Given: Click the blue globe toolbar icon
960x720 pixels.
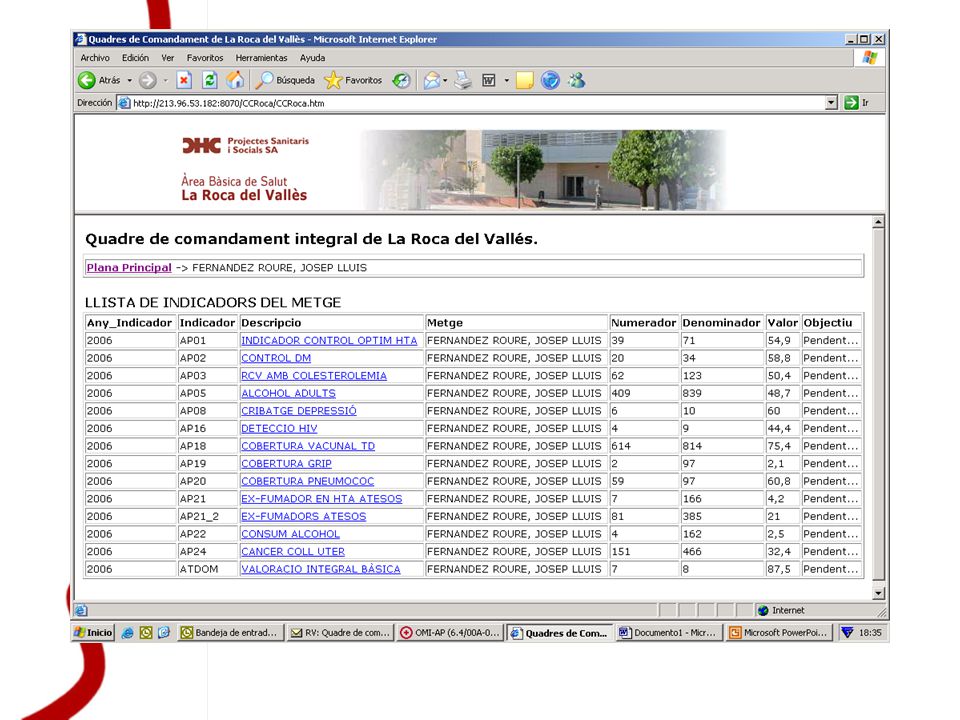Looking at the screenshot, I should pyautogui.click(x=550, y=80).
